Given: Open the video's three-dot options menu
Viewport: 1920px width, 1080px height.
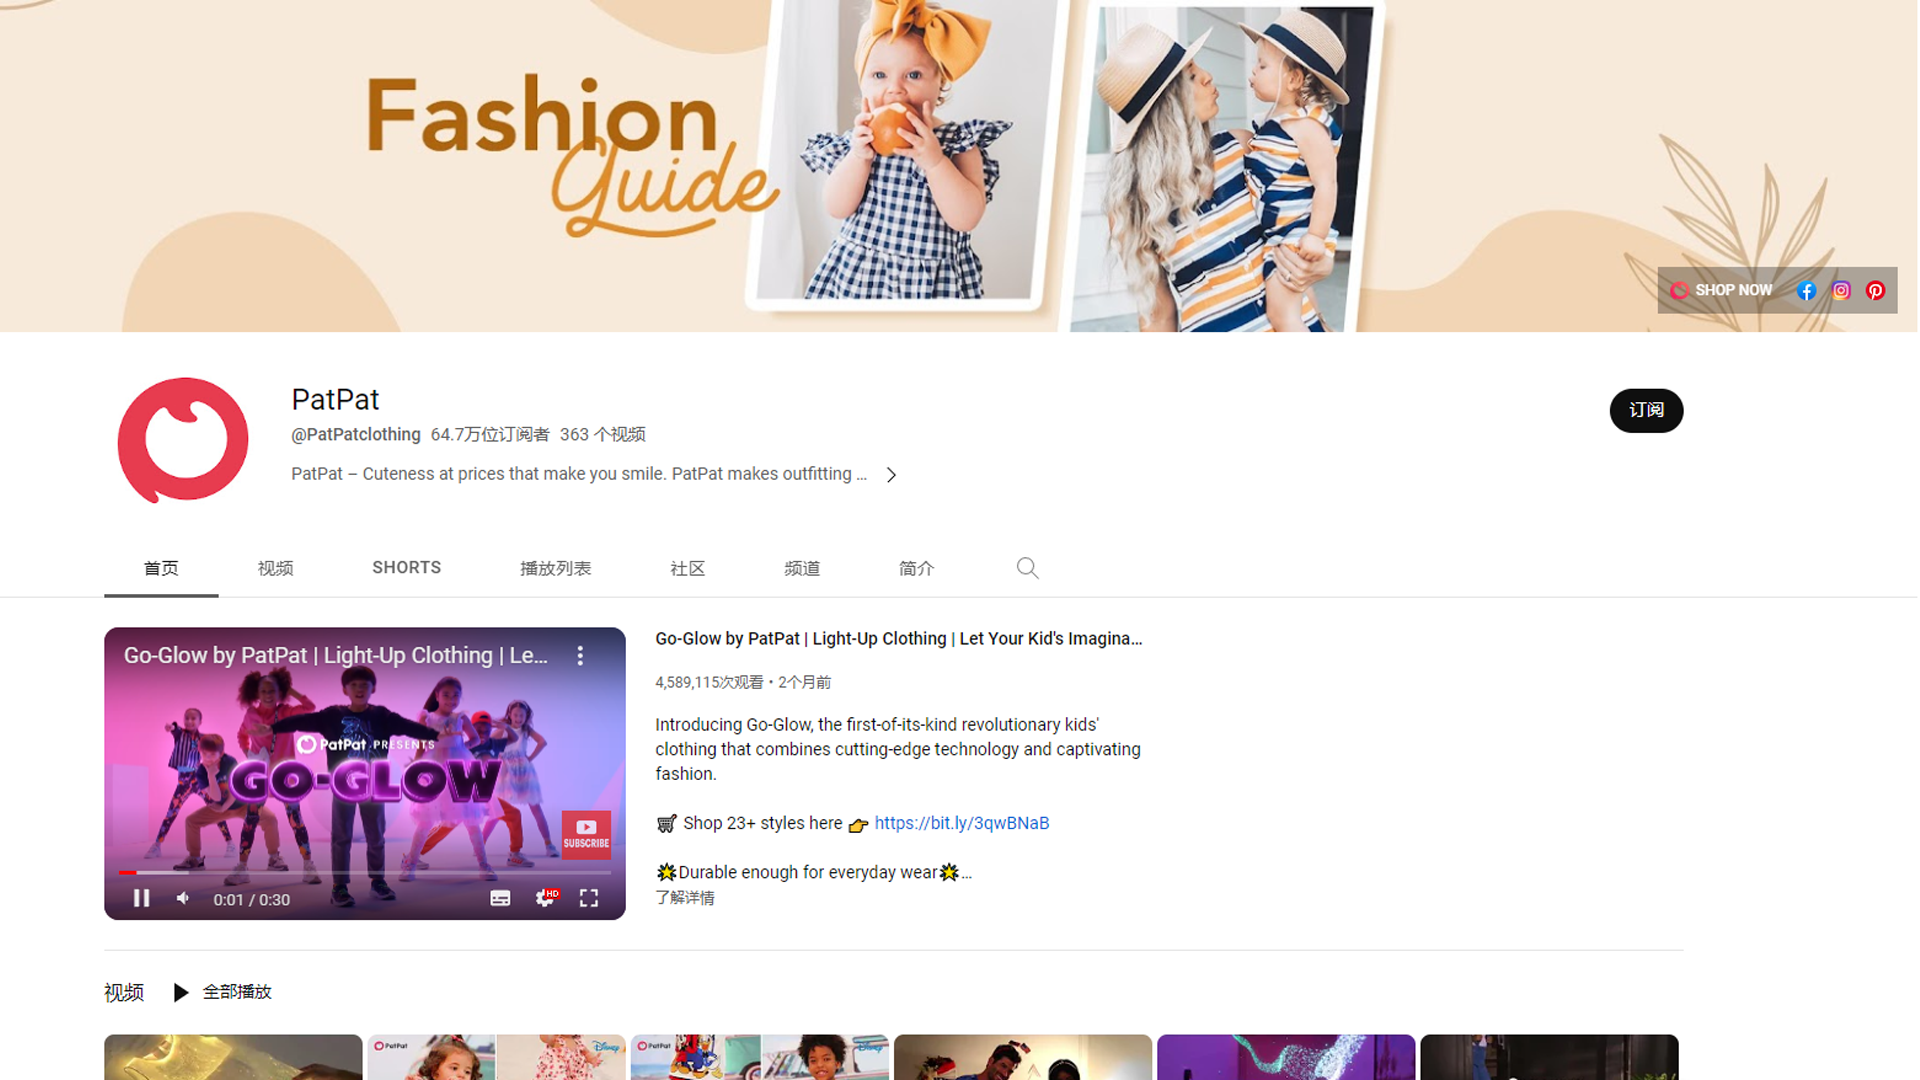Looking at the screenshot, I should pos(580,656).
